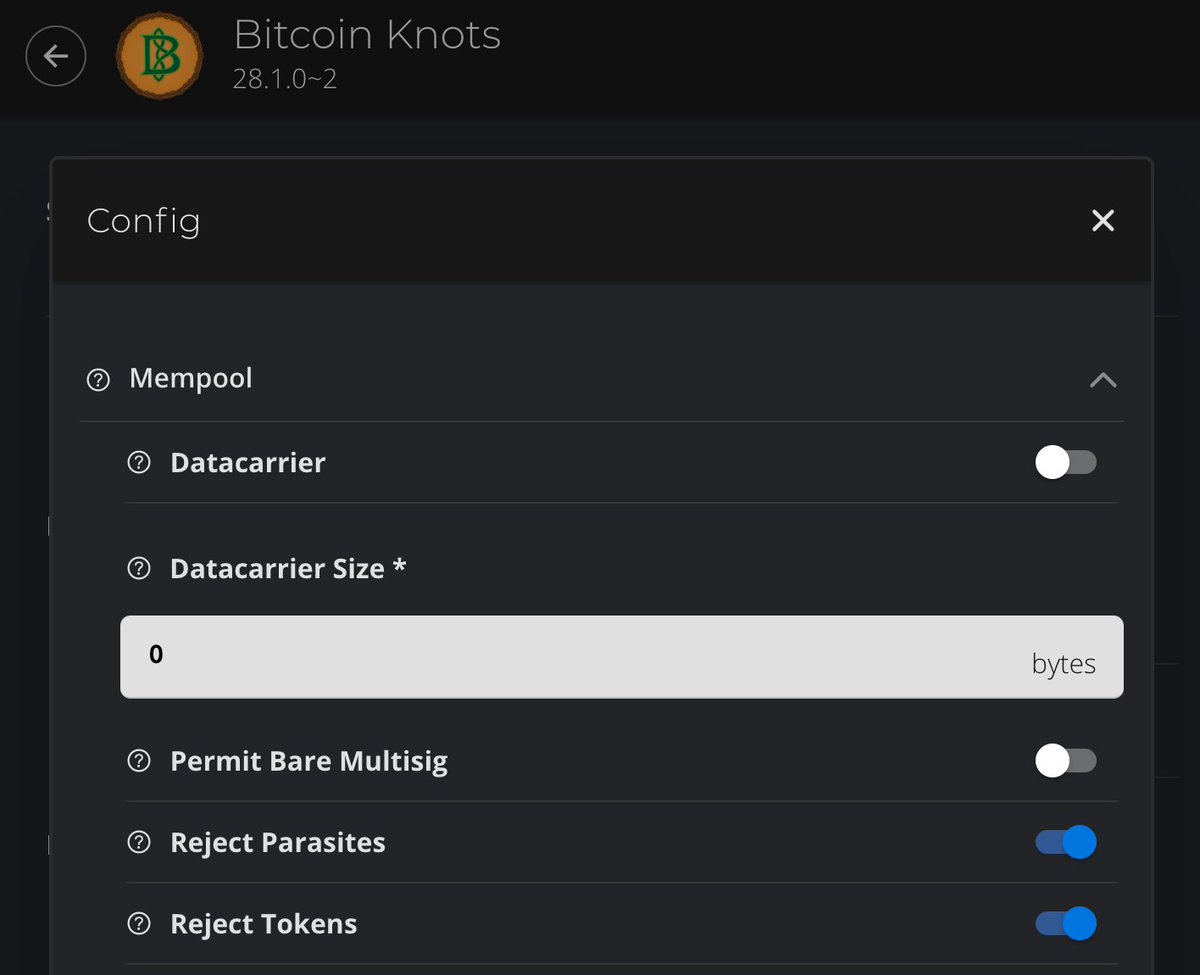Viewport: 1200px width, 975px height.
Task: Turn on Permit Bare Multisig switch
Action: (x=1066, y=761)
